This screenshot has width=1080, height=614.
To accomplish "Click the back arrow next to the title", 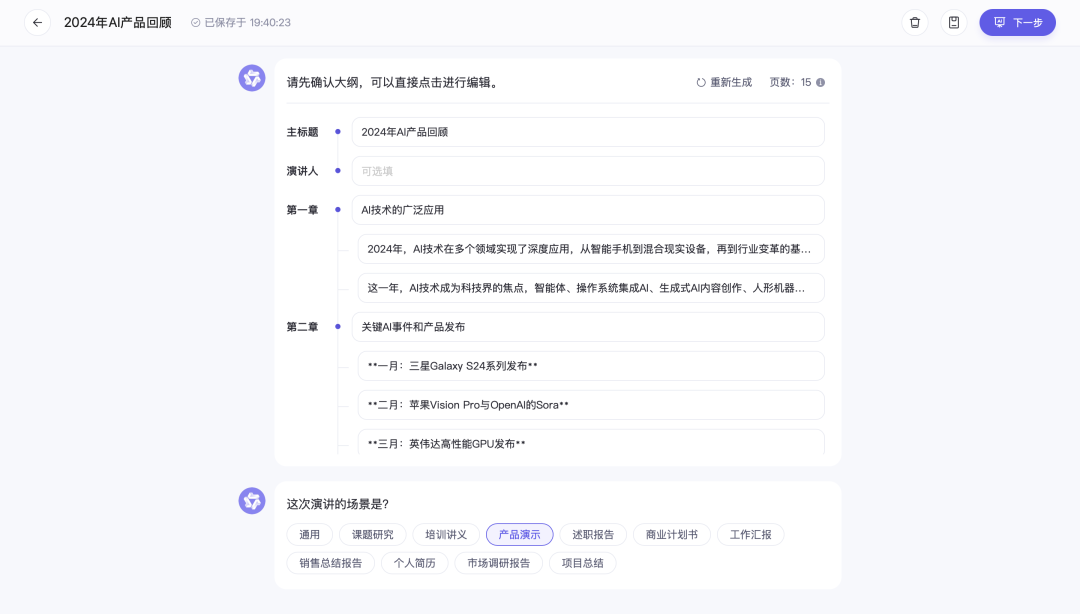I will tap(37, 22).
